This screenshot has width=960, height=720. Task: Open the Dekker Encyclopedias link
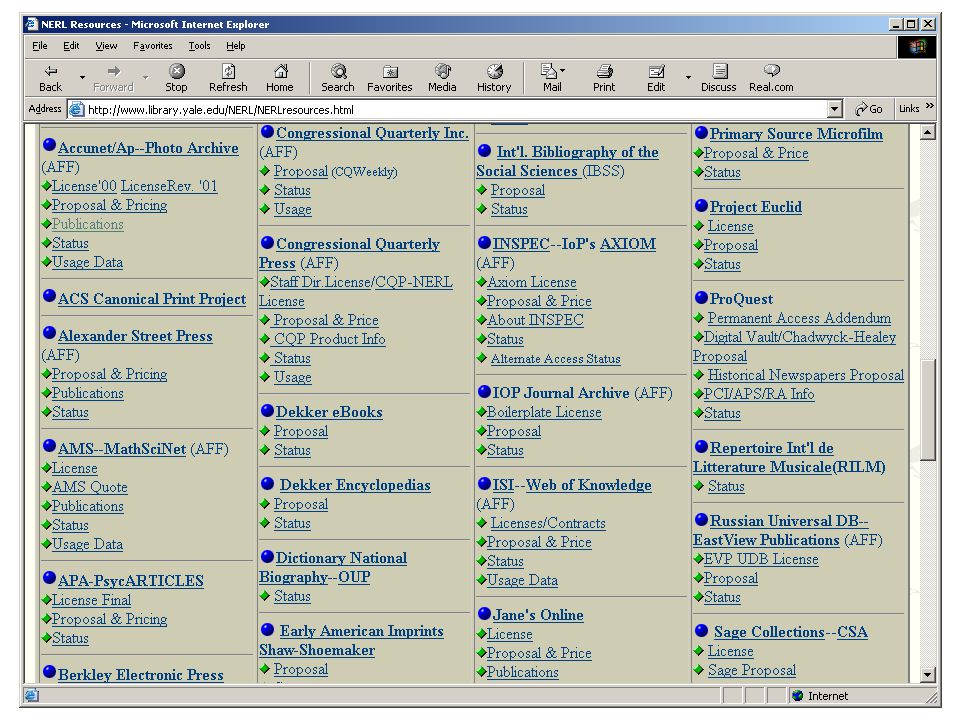click(x=355, y=485)
